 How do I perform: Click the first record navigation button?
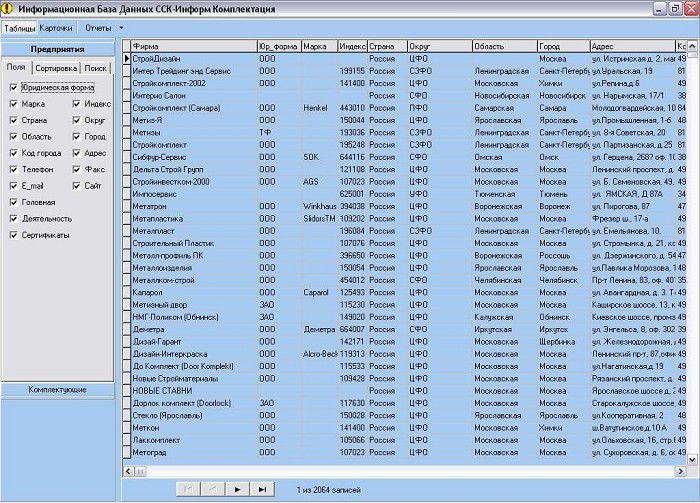pyautogui.click(x=188, y=490)
